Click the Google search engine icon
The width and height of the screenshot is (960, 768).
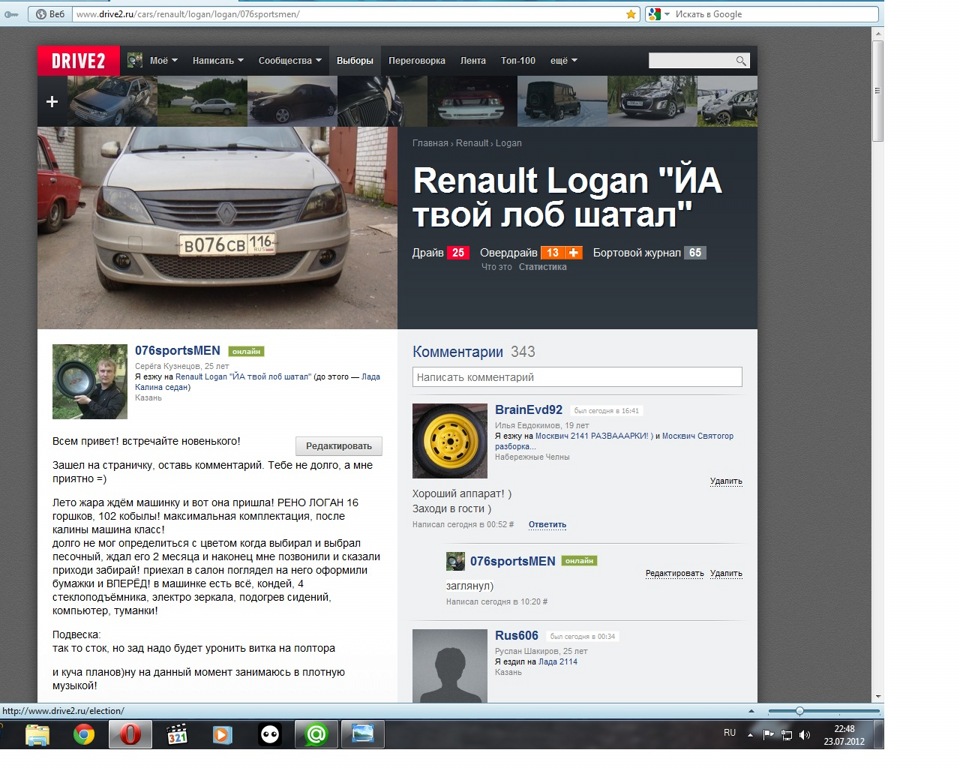(654, 14)
